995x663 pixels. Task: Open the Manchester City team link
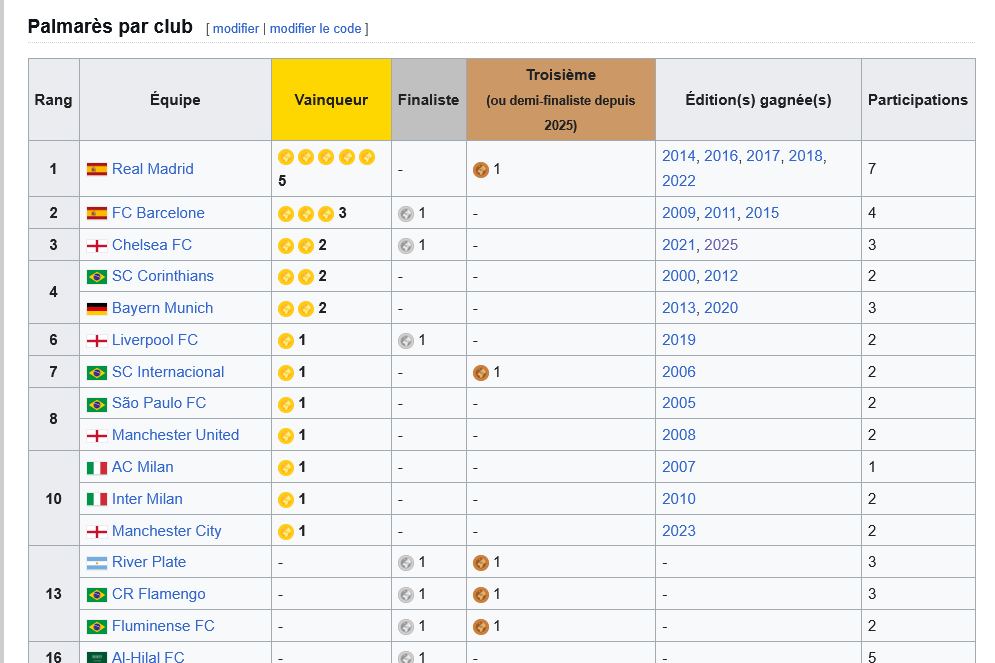click(x=166, y=530)
